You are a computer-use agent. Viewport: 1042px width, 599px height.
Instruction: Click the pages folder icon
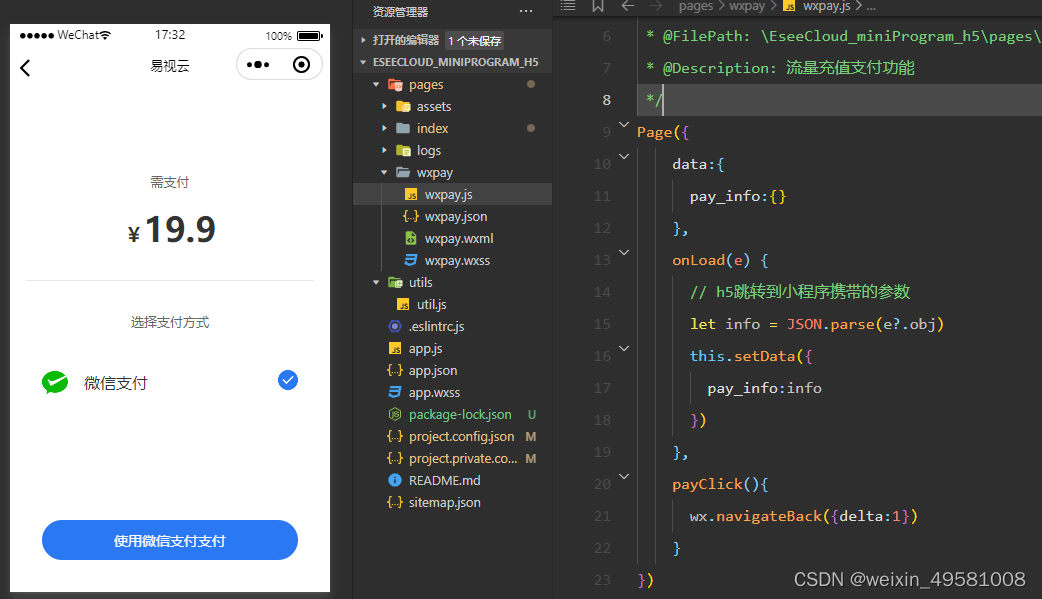(x=395, y=84)
